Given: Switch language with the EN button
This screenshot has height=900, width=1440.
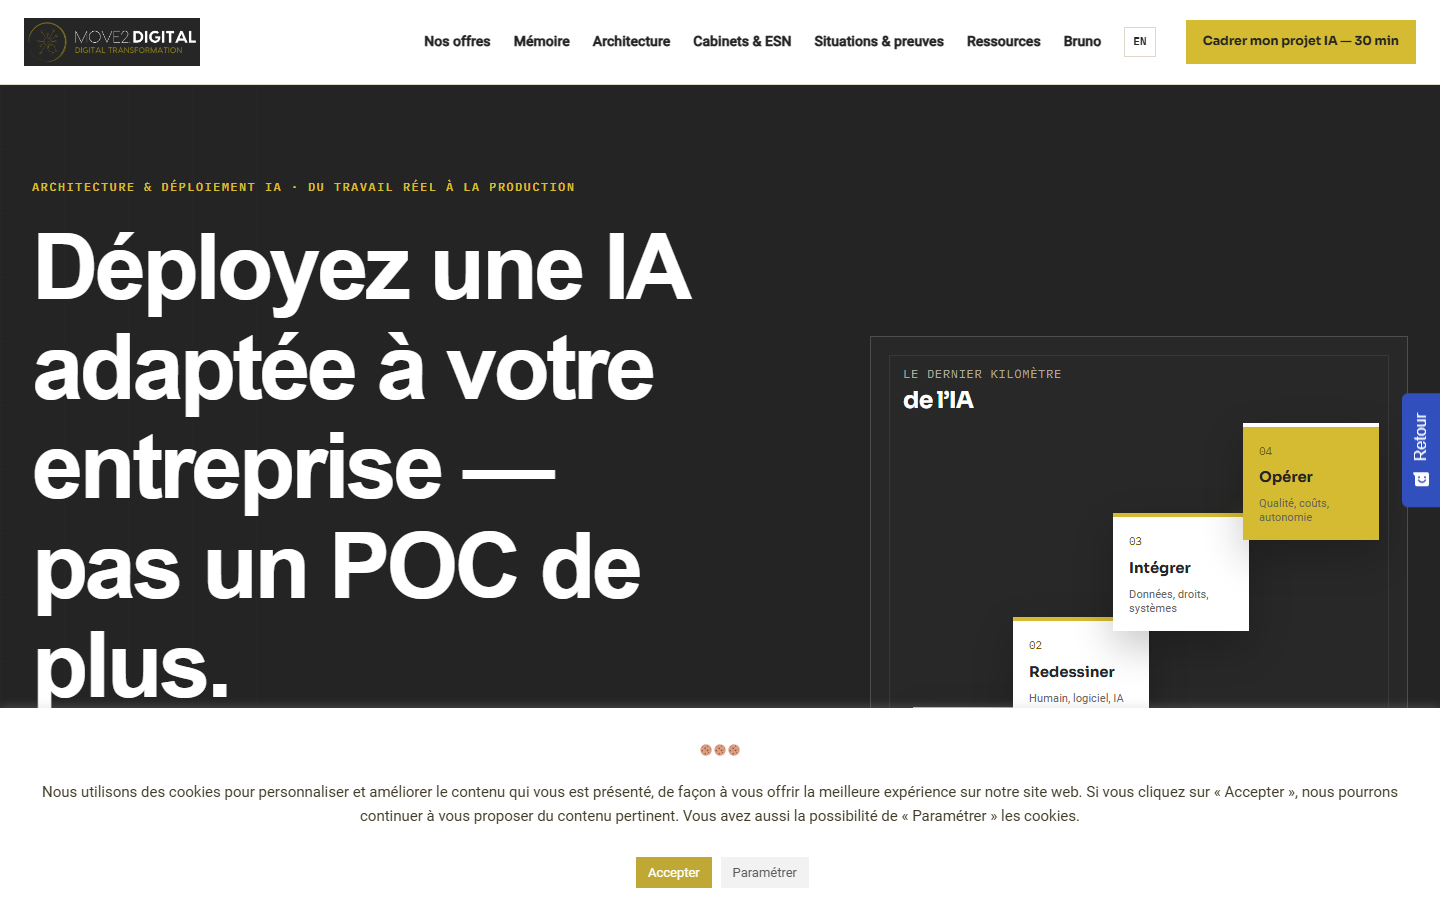Looking at the screenshot, I should point(1140,42).
